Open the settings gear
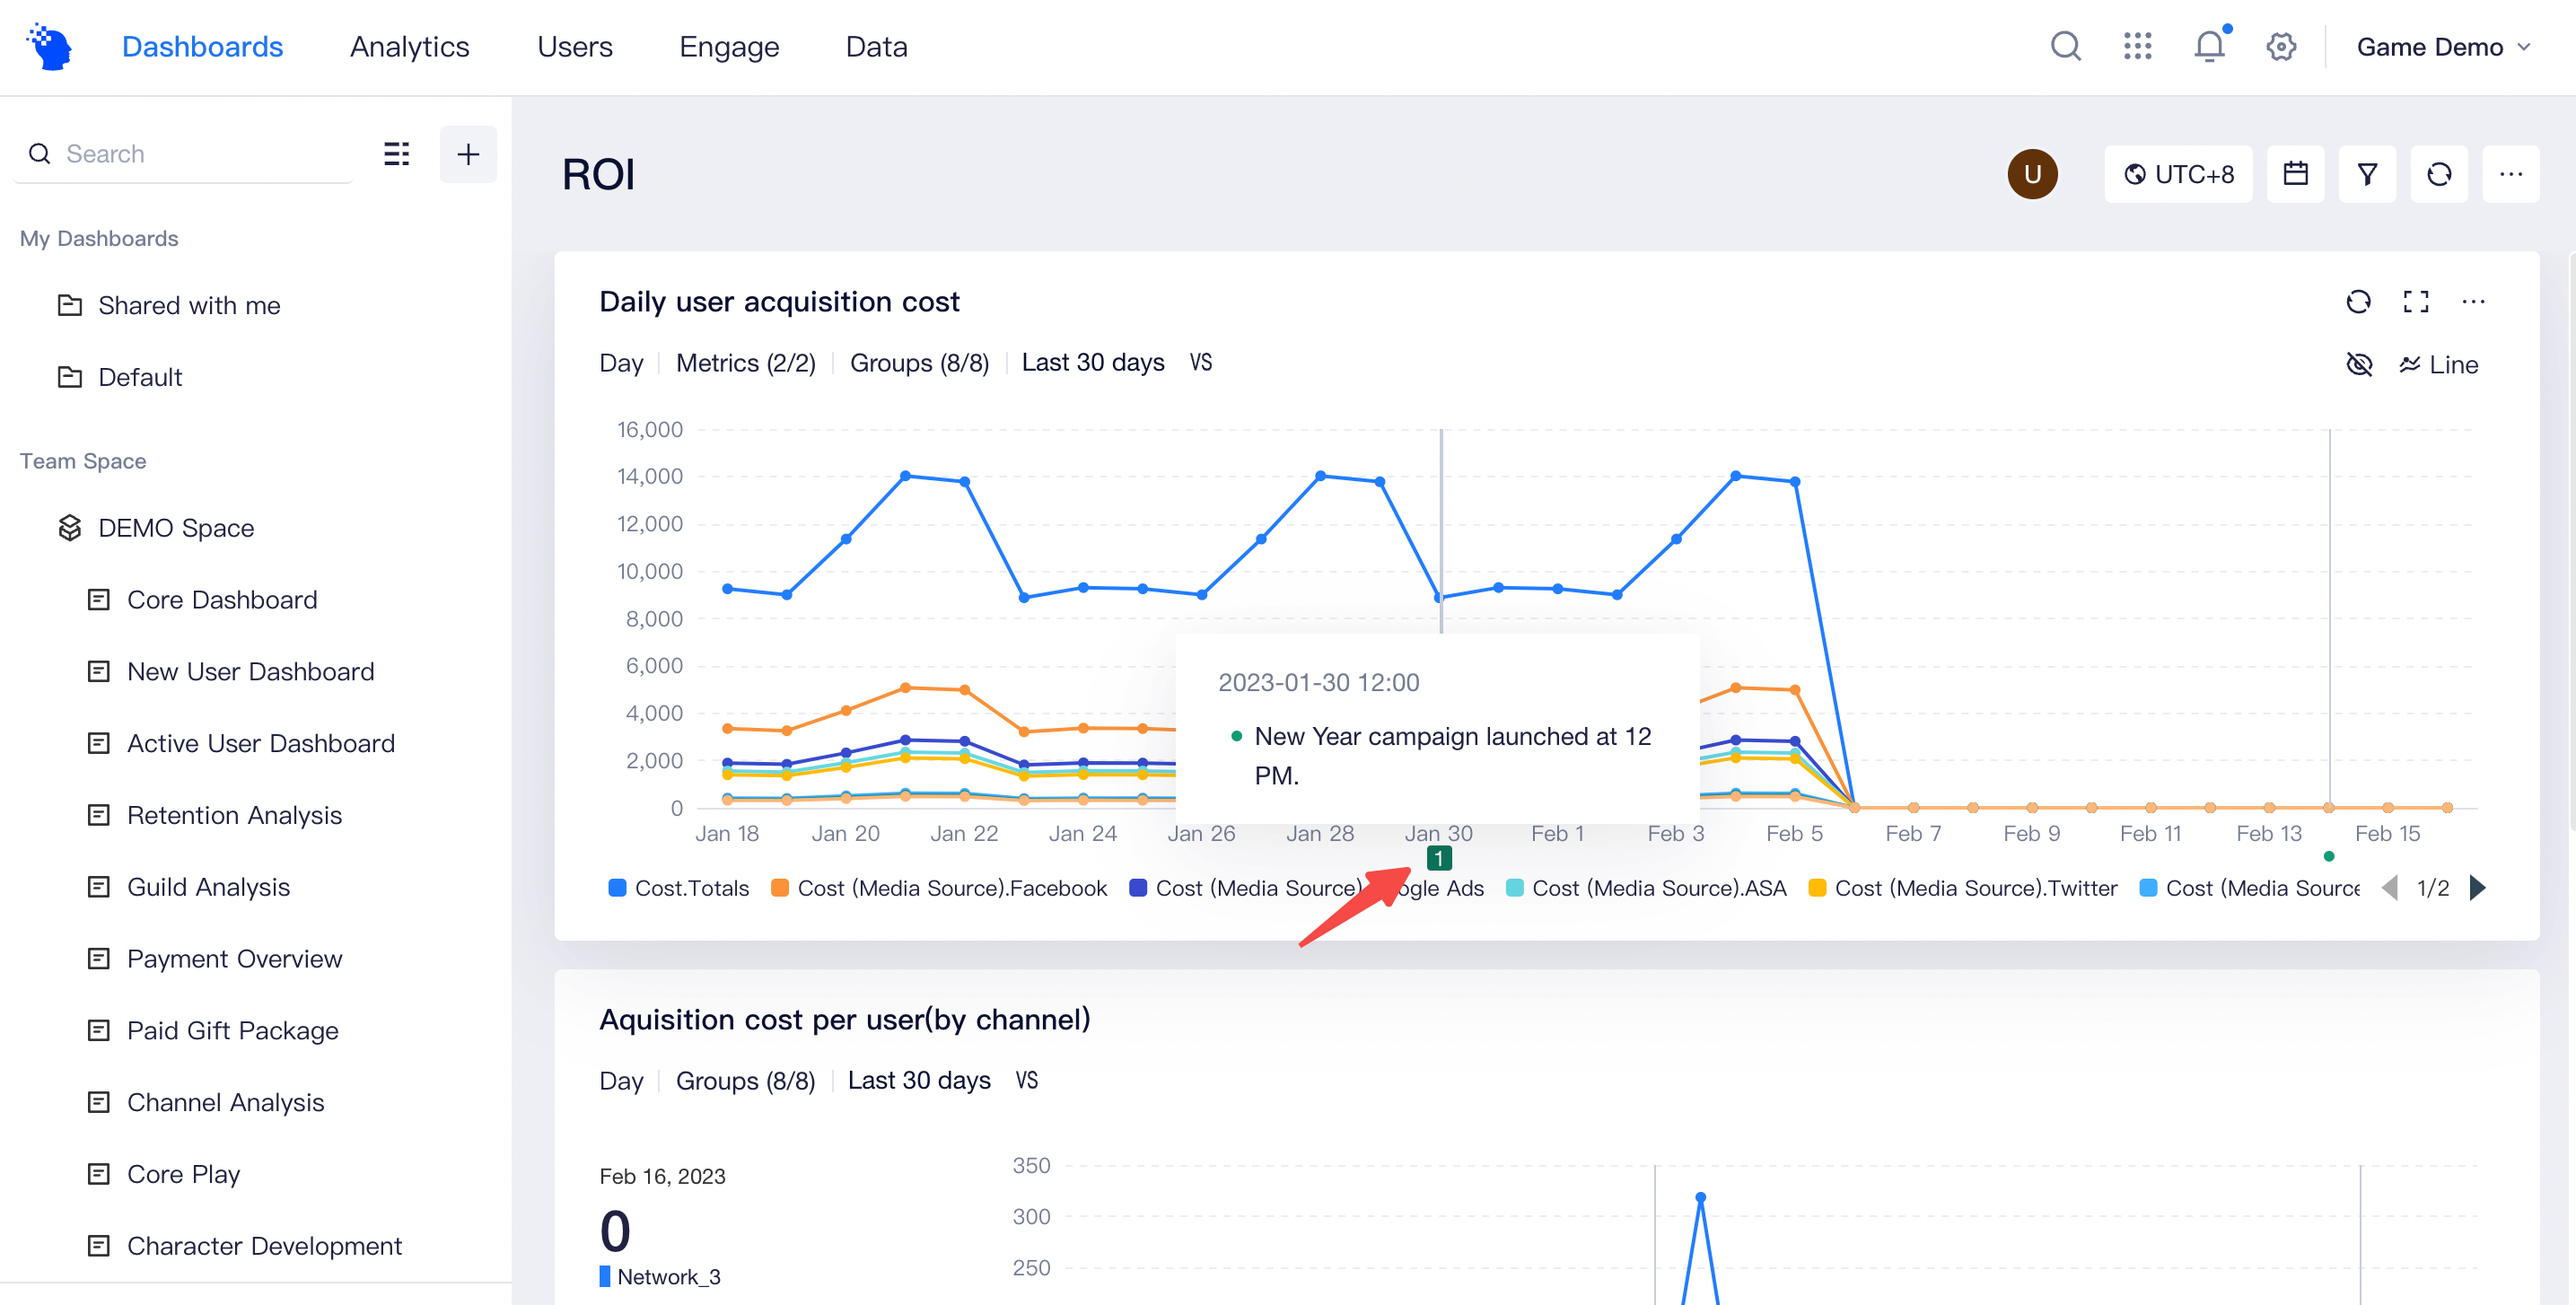2576x1305 pixels. click(x=2281, y=46)
